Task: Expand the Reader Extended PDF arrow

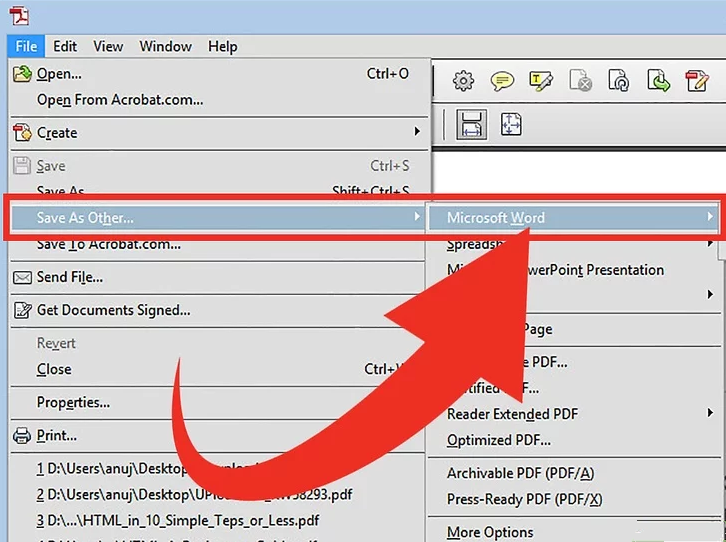Action: (x=710, y=412)
